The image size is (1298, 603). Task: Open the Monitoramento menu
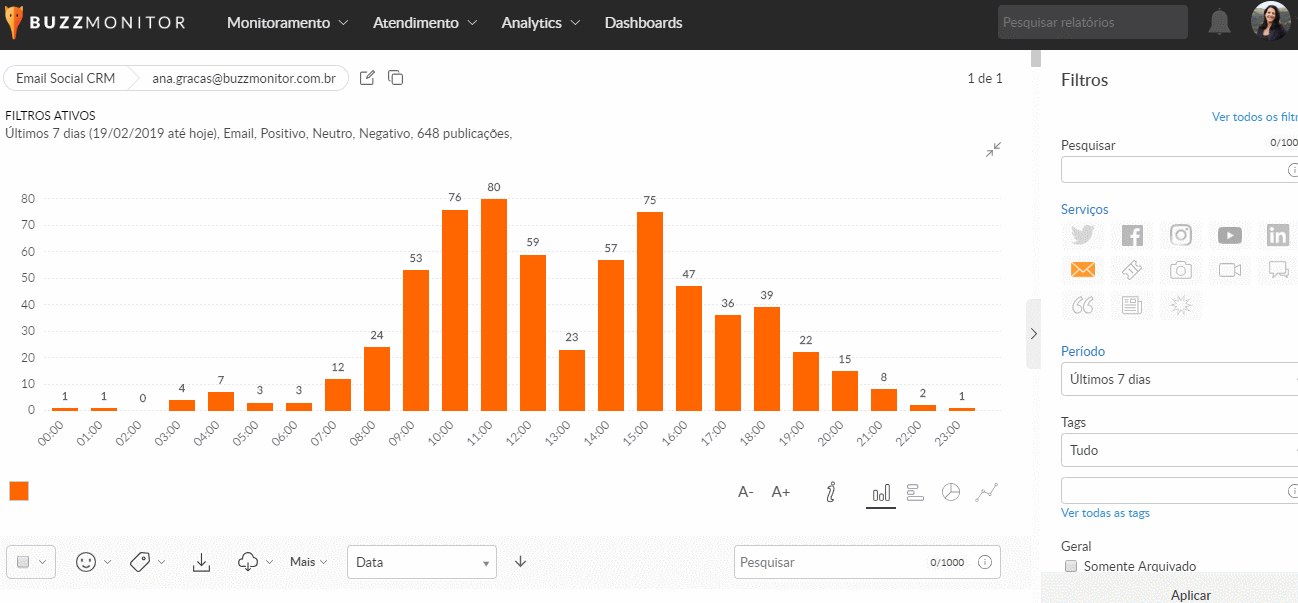pyautogui.click(x=287, y=23)
